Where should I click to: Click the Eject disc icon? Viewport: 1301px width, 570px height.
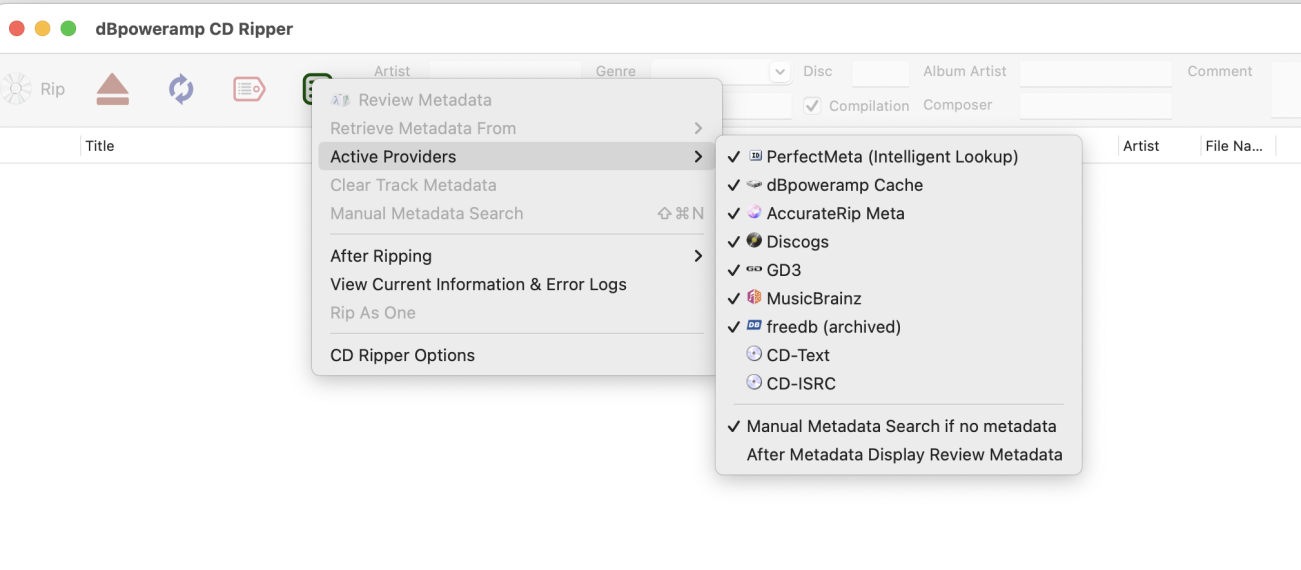[113, 90]
